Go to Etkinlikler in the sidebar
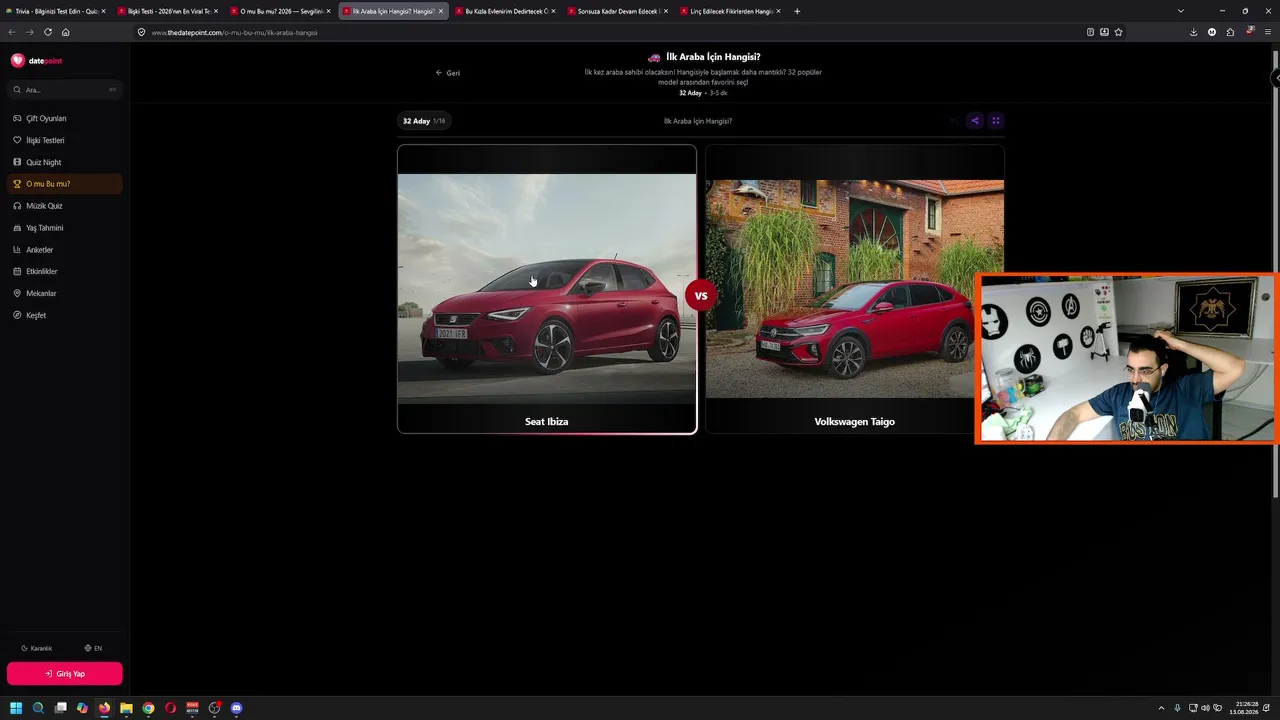This screenshot has height=720, width=1280. pyautogui.click(x=65, y=272)
